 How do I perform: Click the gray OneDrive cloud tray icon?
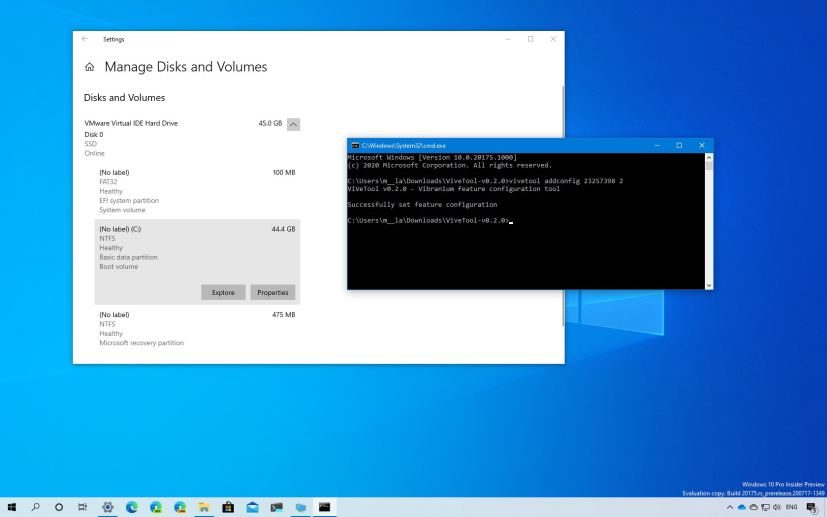754,508
